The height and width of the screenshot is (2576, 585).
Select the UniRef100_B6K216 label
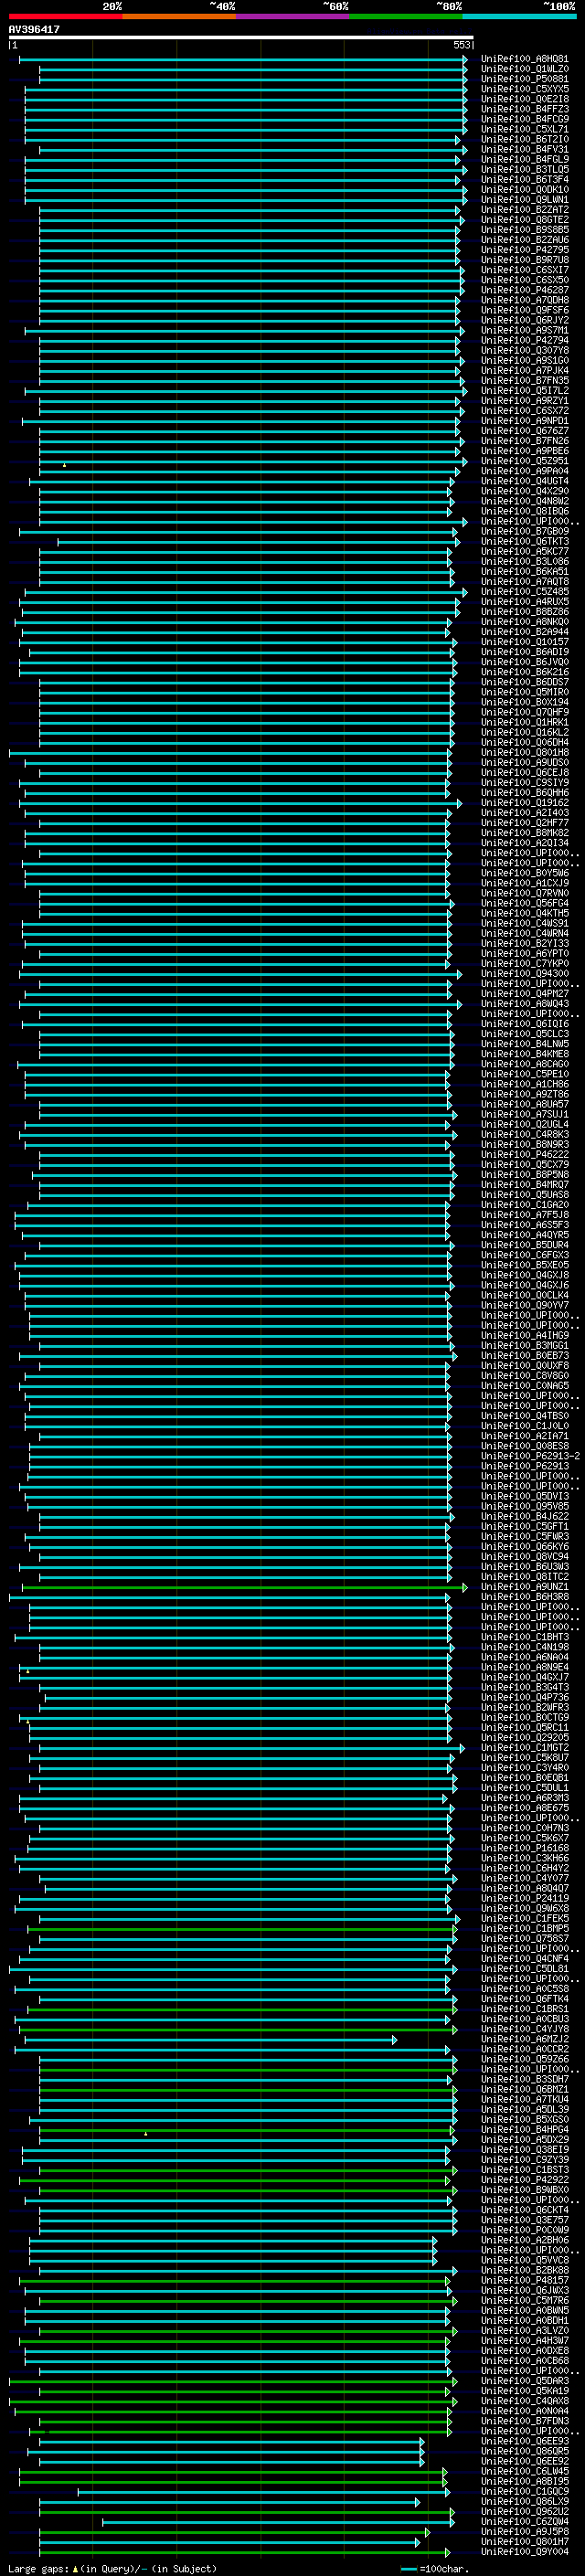pos(524,672)
